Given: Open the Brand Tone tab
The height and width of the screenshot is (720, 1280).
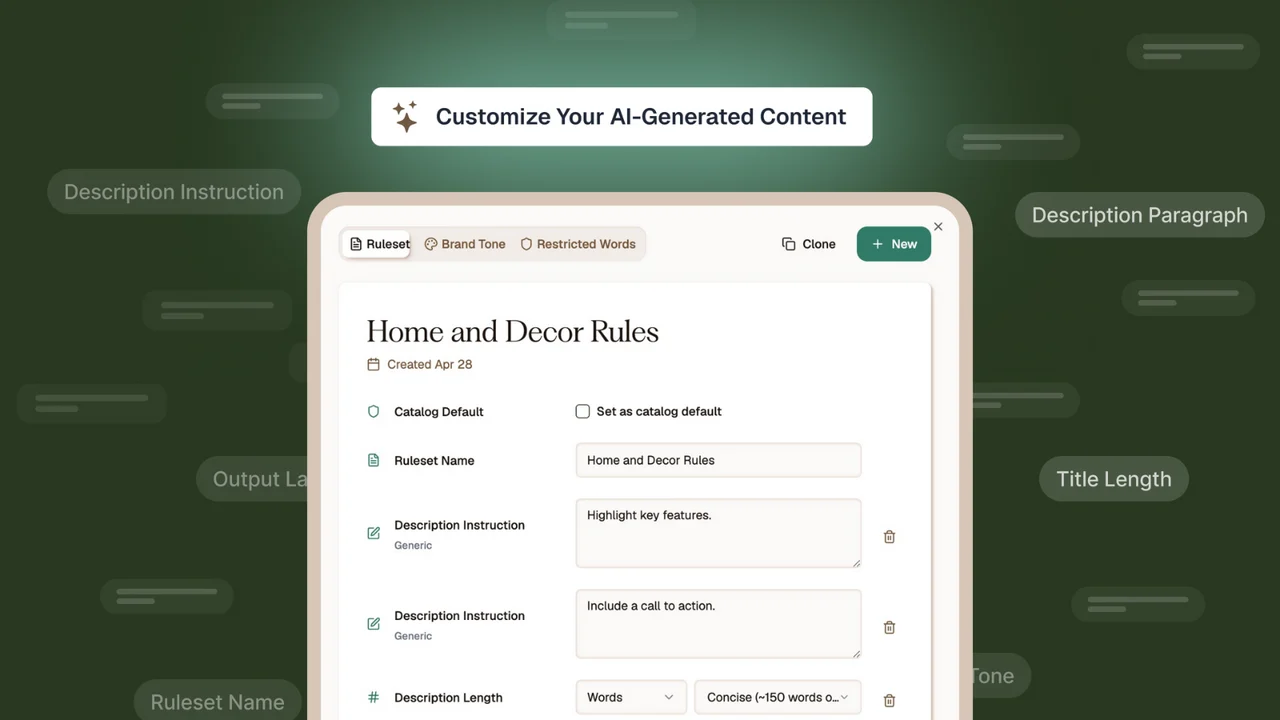Looking at the screenshot, I should point(465,244).
